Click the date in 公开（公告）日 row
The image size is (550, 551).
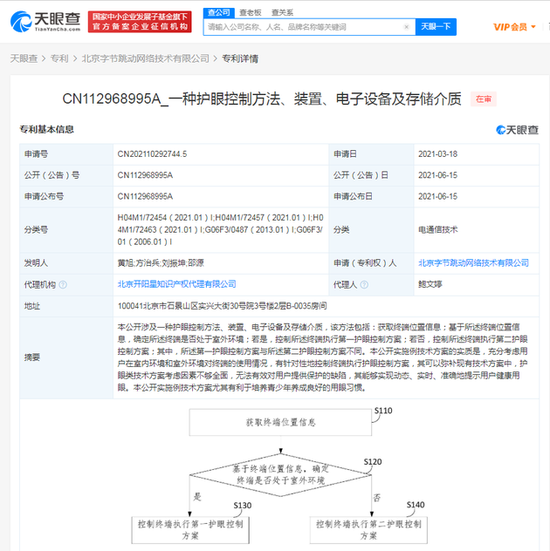coord(438,175)
